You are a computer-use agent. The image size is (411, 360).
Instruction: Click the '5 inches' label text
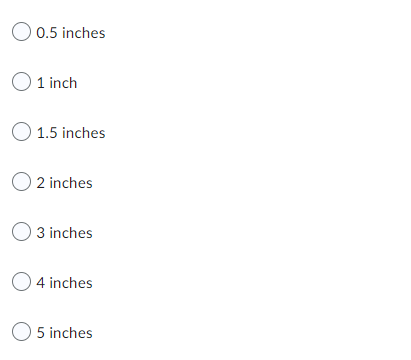[x=64, y=333]
